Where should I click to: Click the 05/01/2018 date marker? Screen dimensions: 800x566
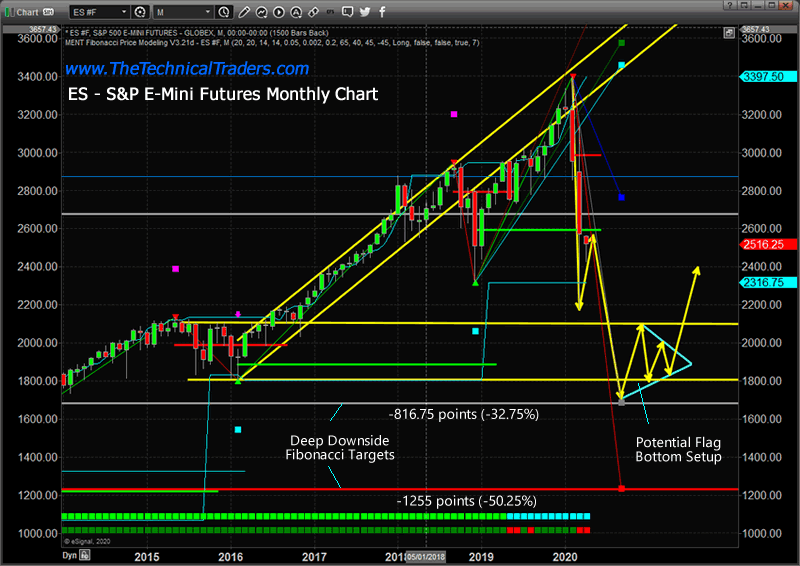tap(426, 556)
